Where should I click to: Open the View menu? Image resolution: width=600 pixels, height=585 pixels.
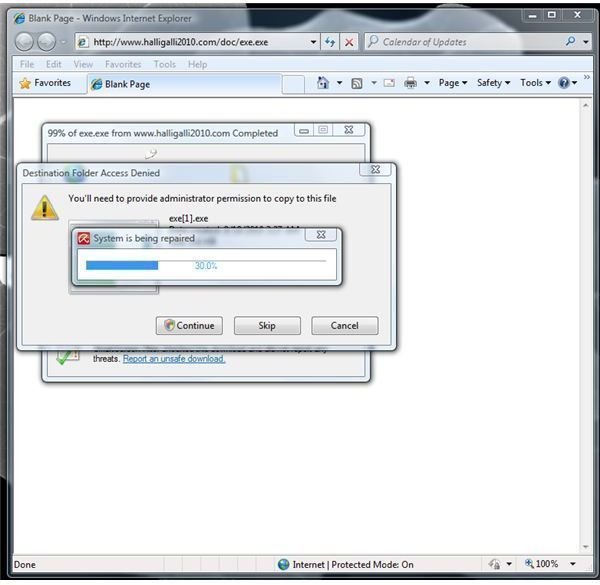[x=83, y=64]
